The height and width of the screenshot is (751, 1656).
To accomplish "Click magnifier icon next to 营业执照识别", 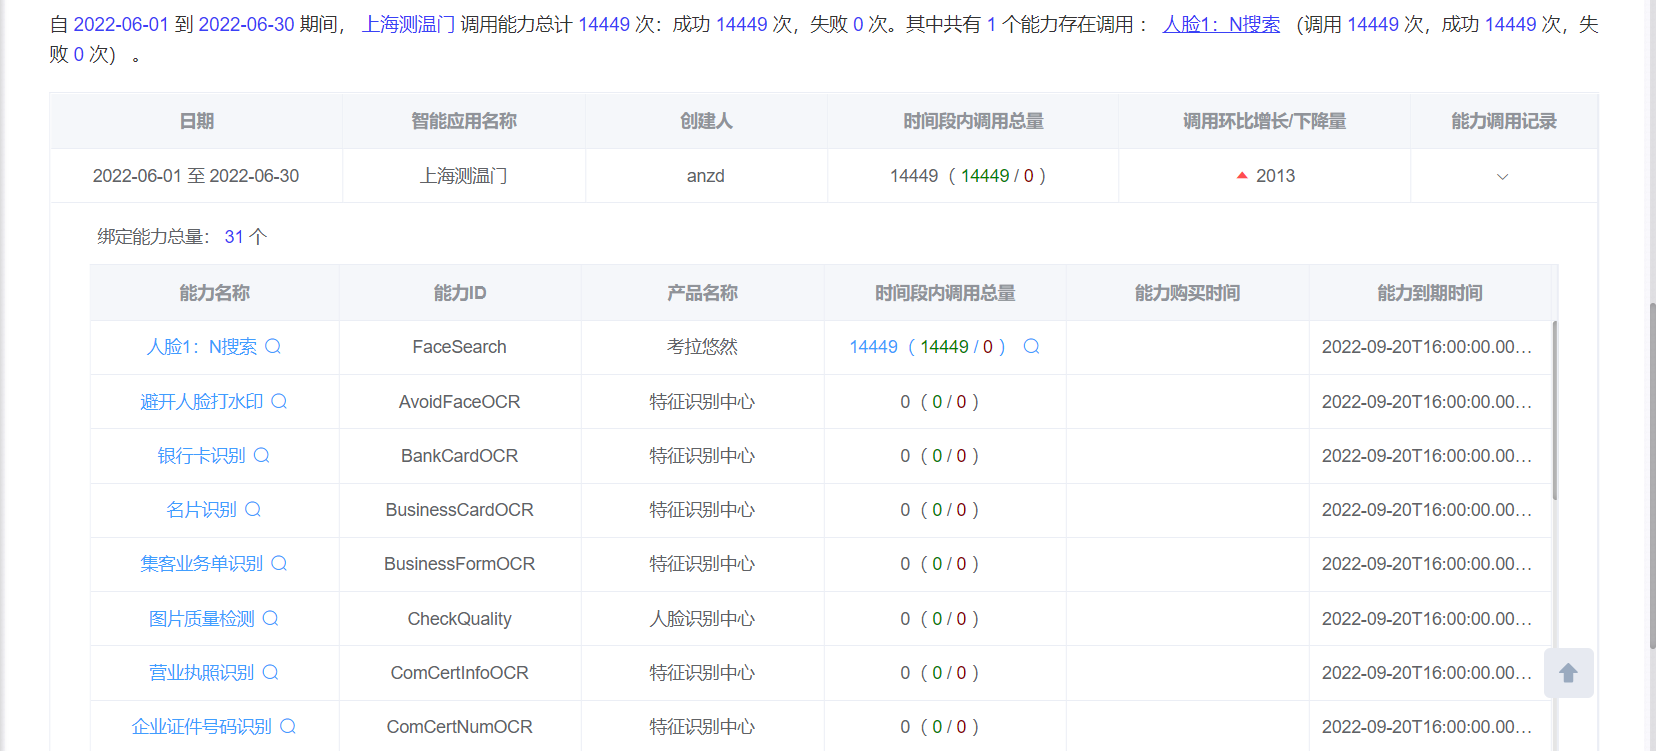I will coord(270,672).
